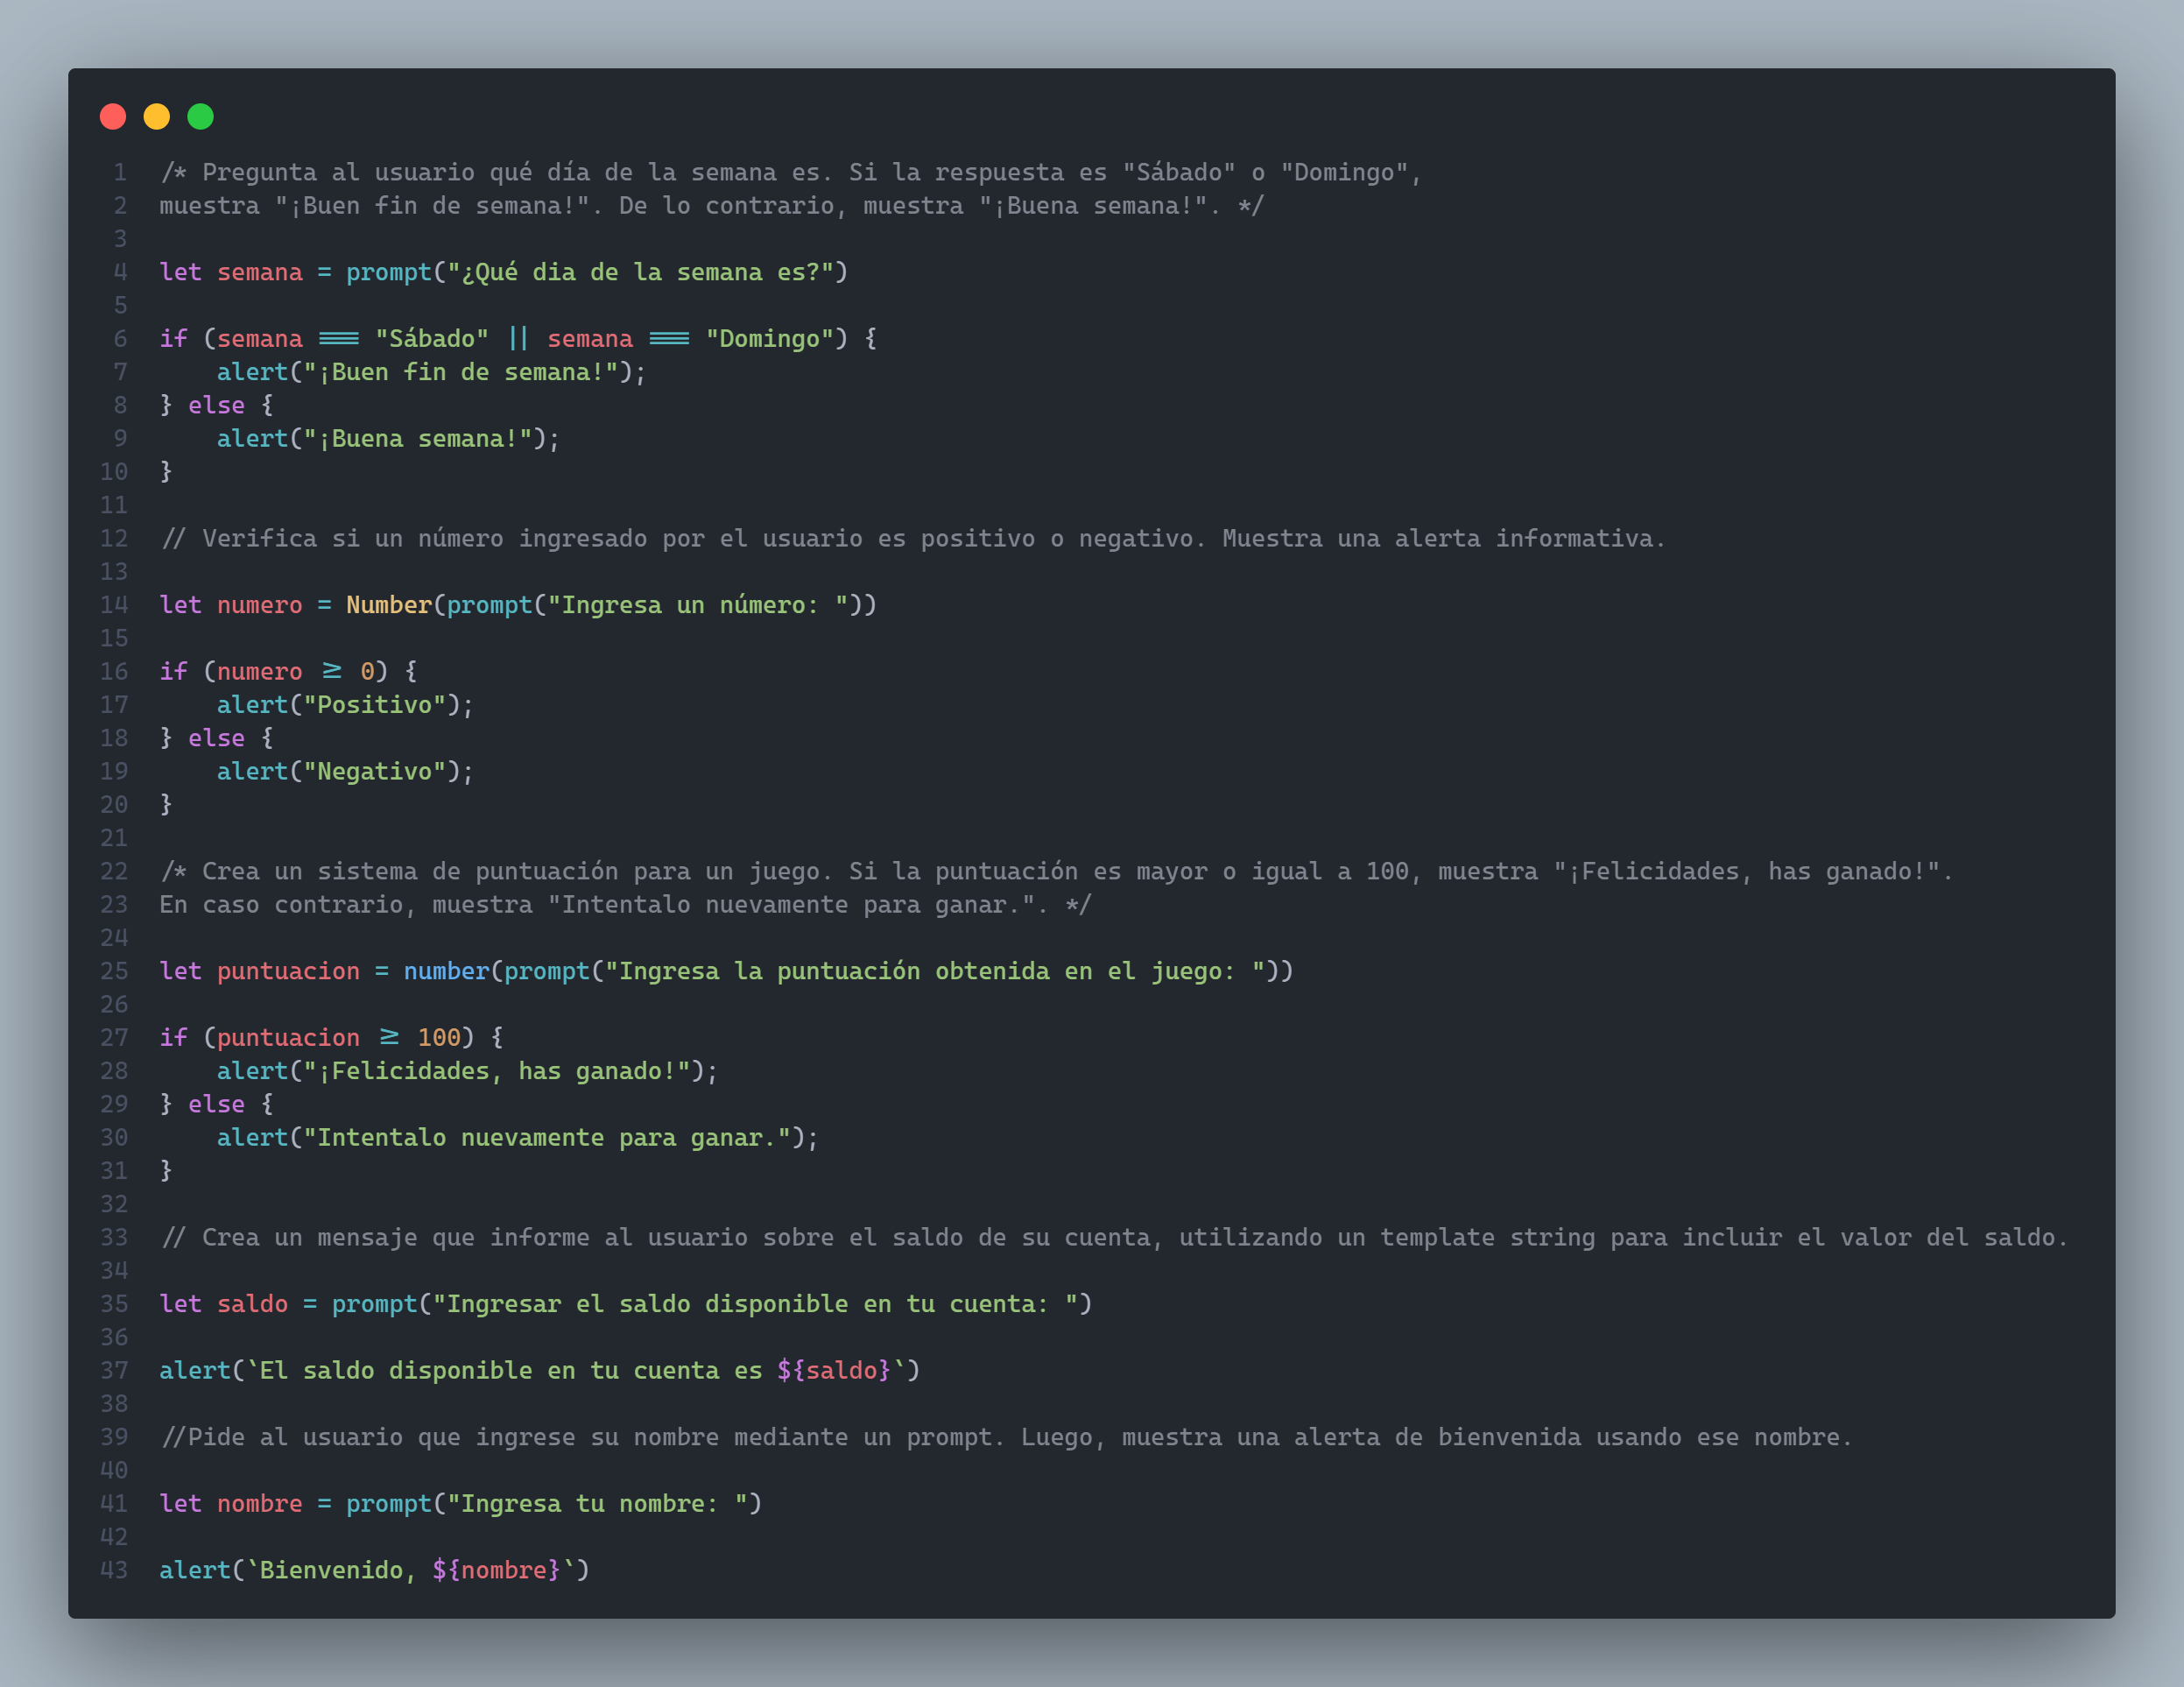Click the 'puntuacion' variable in line 27 condition

288,1038
